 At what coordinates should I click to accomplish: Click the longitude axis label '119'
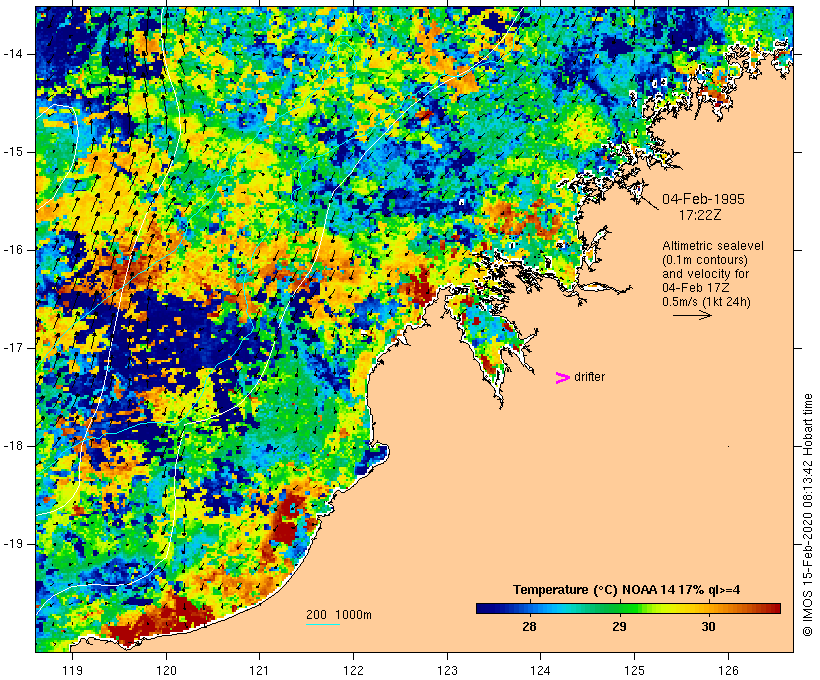click(x=72, y=671)
